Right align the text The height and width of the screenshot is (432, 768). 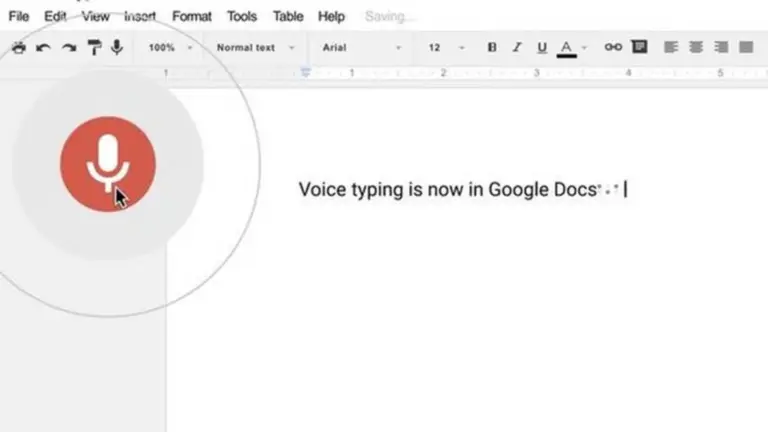pos(721,47)
